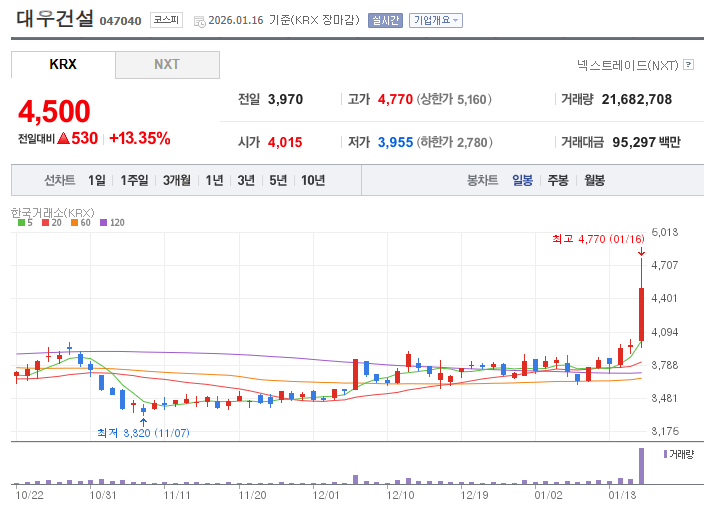Select the 주봉 weekly candle chart

coord(558,180)
